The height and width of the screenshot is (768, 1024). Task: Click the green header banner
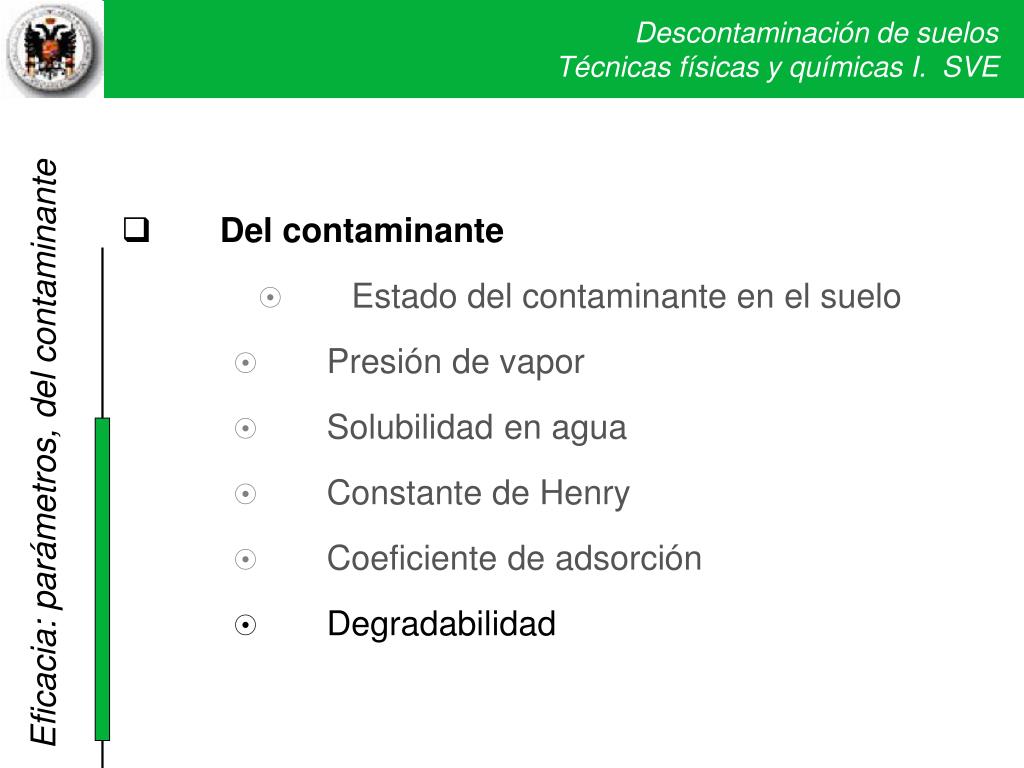(x=564, y=49)
